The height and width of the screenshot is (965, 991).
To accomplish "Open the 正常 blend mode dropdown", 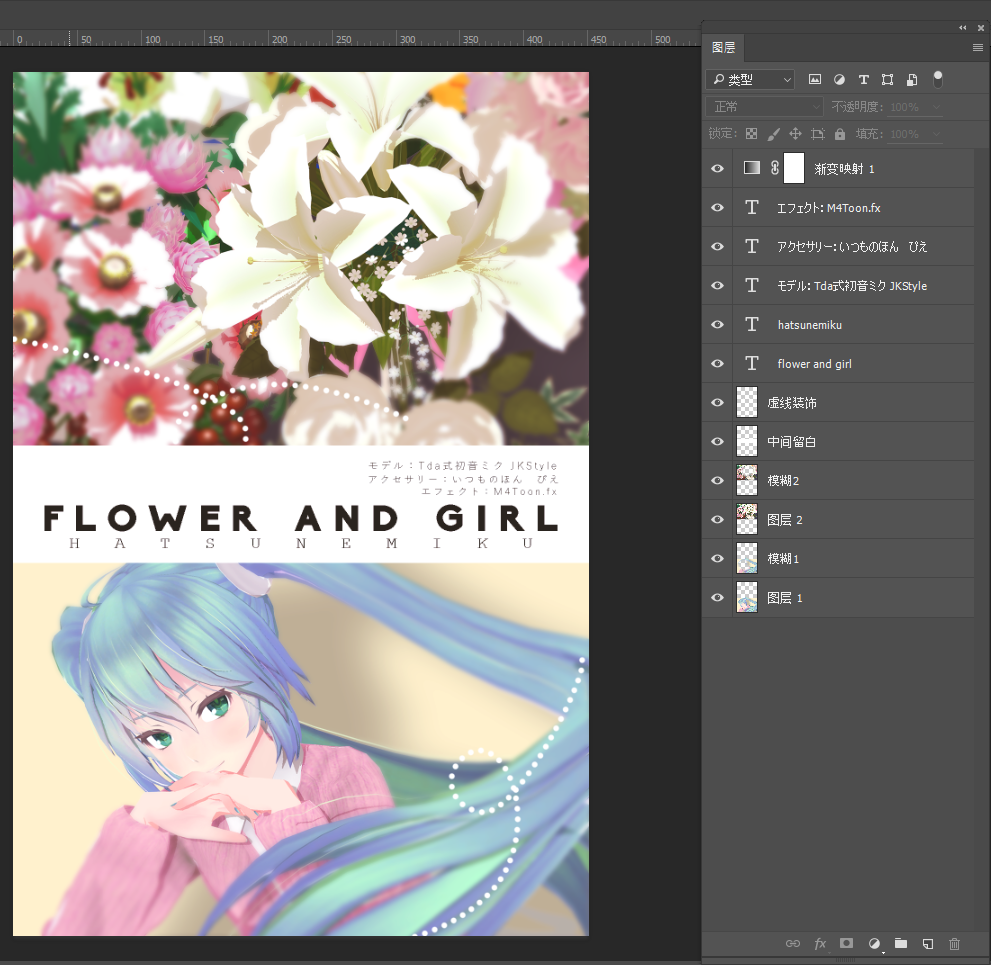I will tap(765, 107).
